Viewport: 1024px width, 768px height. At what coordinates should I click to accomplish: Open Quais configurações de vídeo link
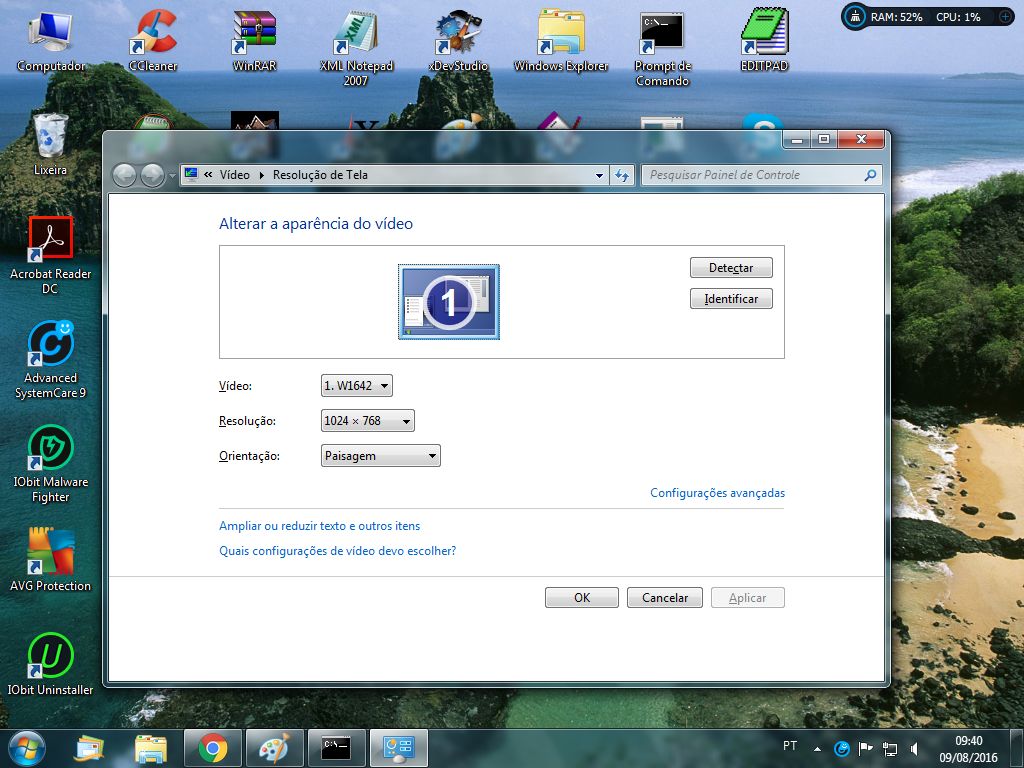tap(338, 551)
